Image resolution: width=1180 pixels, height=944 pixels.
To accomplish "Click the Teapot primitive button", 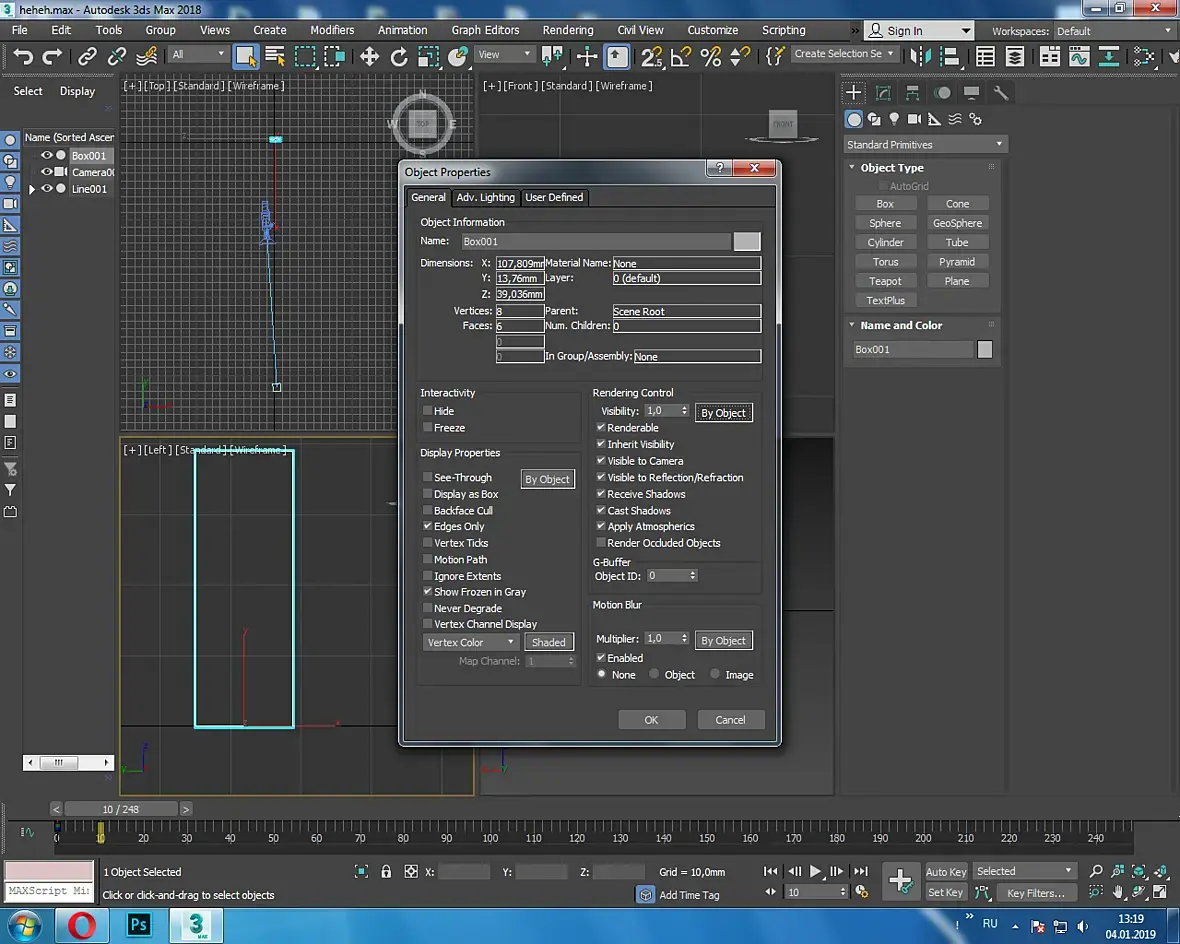I will click(885, 281).
